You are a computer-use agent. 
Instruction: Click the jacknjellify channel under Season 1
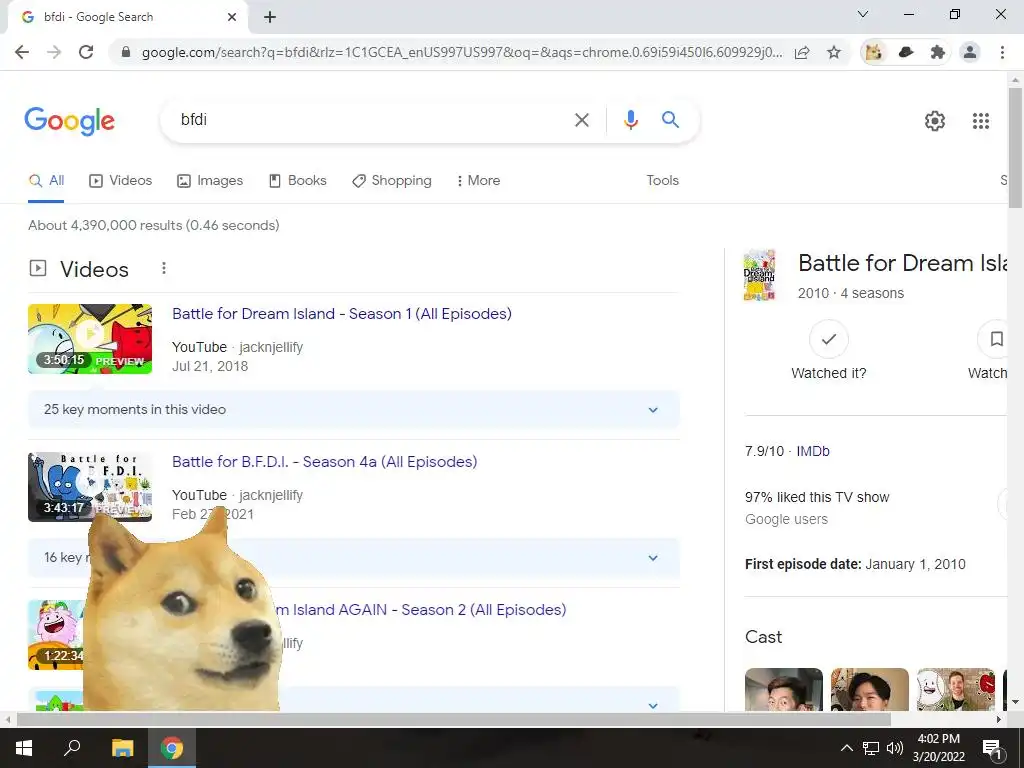click(x=271, y=347)
